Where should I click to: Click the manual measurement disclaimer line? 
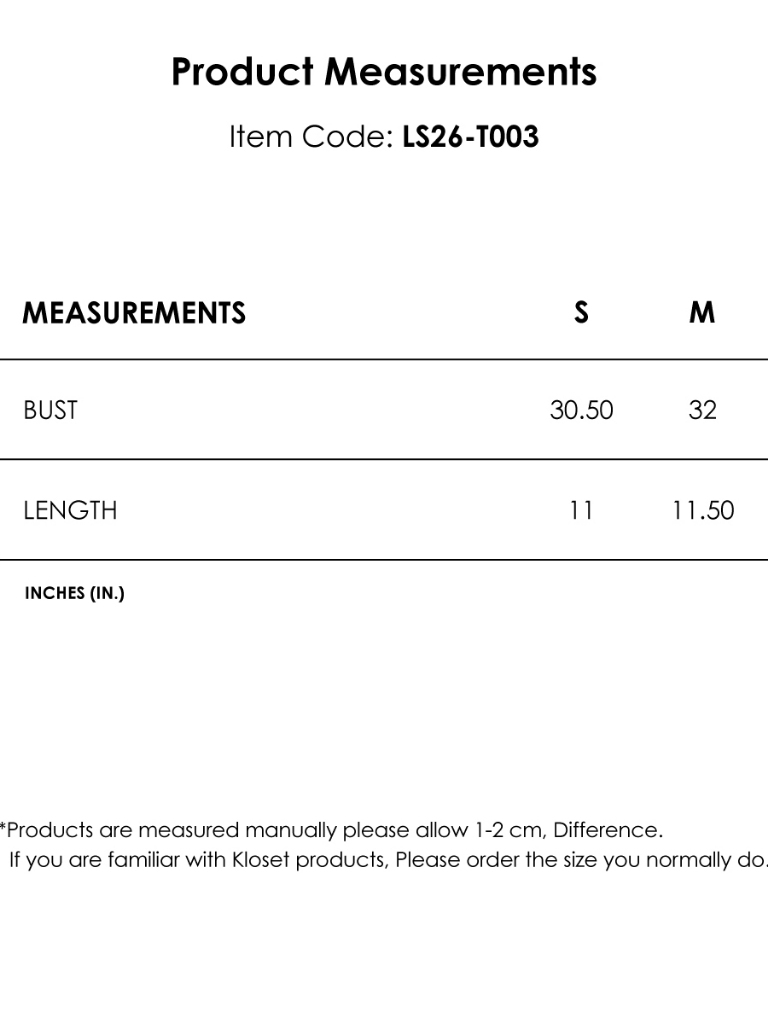(x=331, y=830)
